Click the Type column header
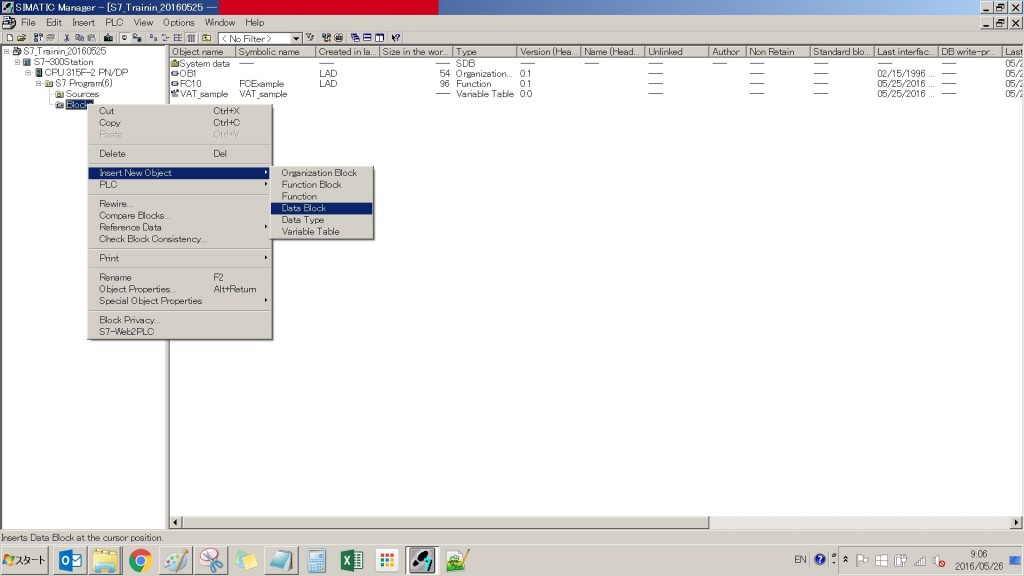The image size is (1024, 576). point(485,52)
